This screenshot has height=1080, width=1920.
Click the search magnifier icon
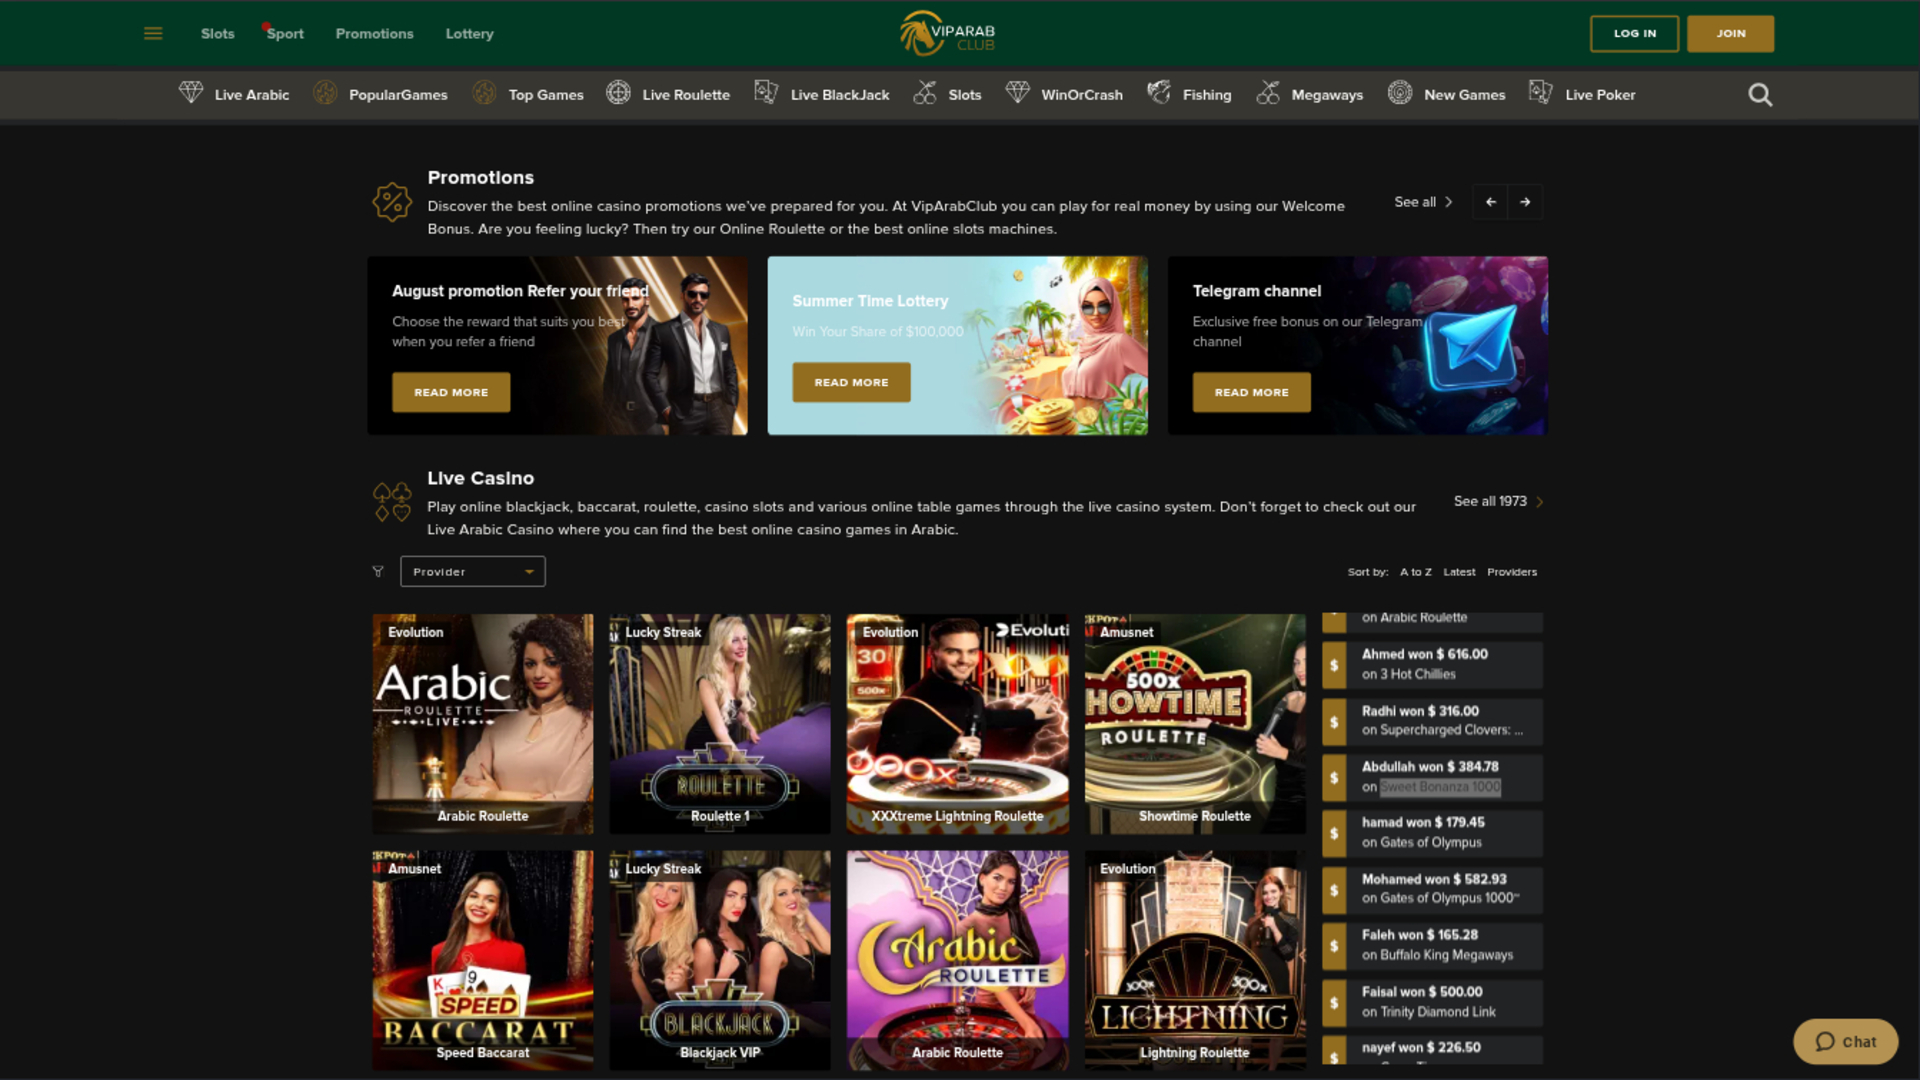point(1760,94)
